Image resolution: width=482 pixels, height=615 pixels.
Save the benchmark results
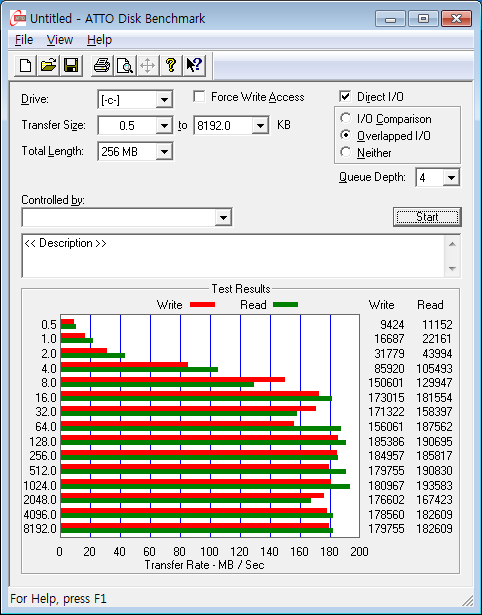tap(71, 65)
